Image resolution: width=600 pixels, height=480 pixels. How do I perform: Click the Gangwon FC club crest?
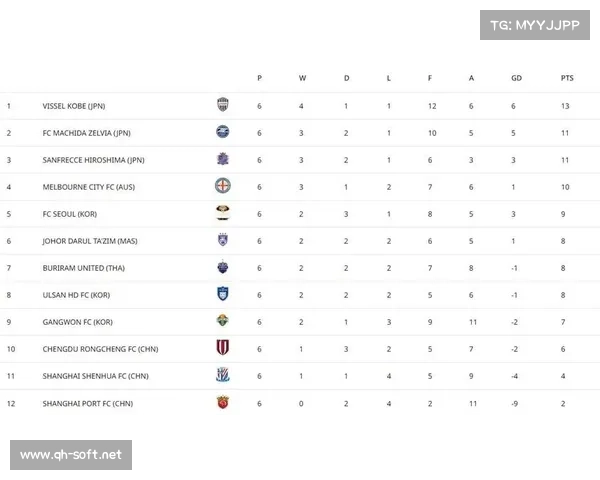click(223, 321)
